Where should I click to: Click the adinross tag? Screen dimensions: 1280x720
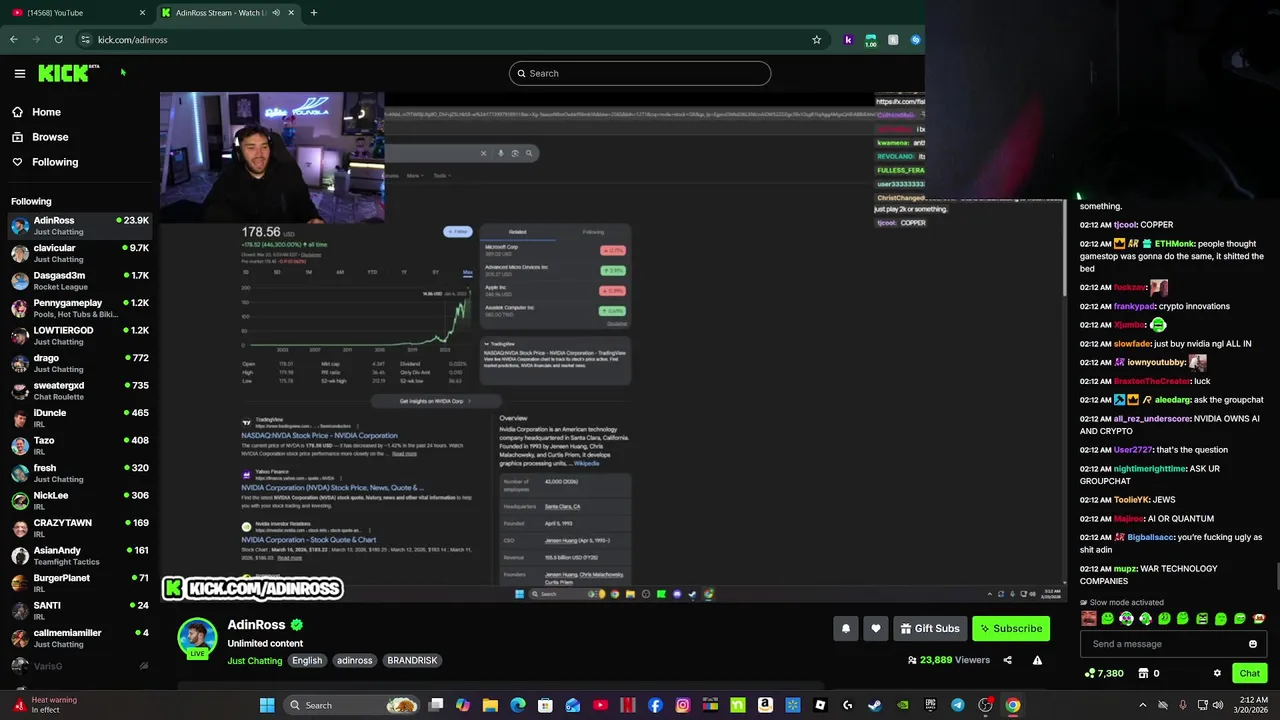tap(354, 661)
